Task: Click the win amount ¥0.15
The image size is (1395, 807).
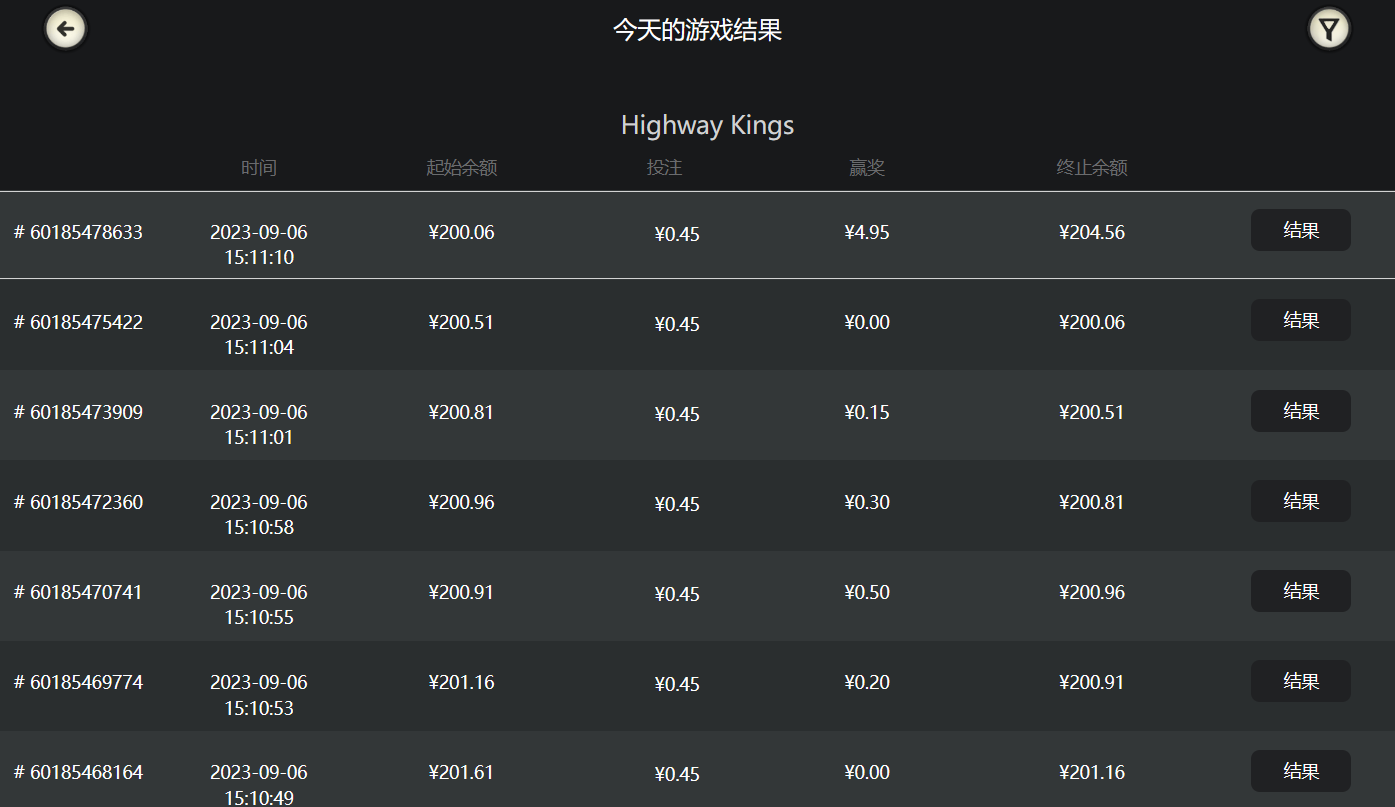Action: coord(867,413)
